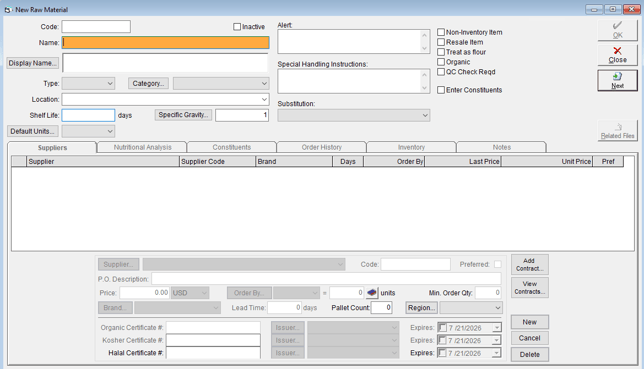Open the USD currency dropdown
The image size is (644, 369).
click(x=190, y=293)
